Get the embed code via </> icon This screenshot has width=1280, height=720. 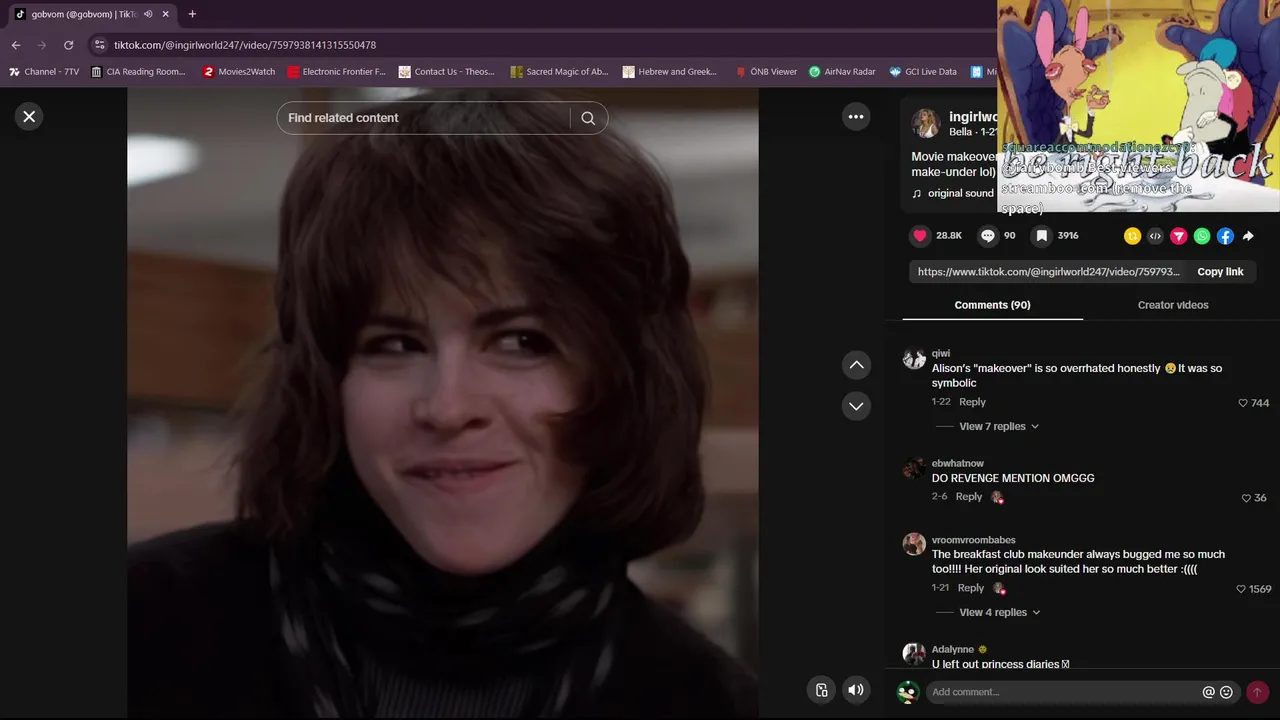[1155, 237]
